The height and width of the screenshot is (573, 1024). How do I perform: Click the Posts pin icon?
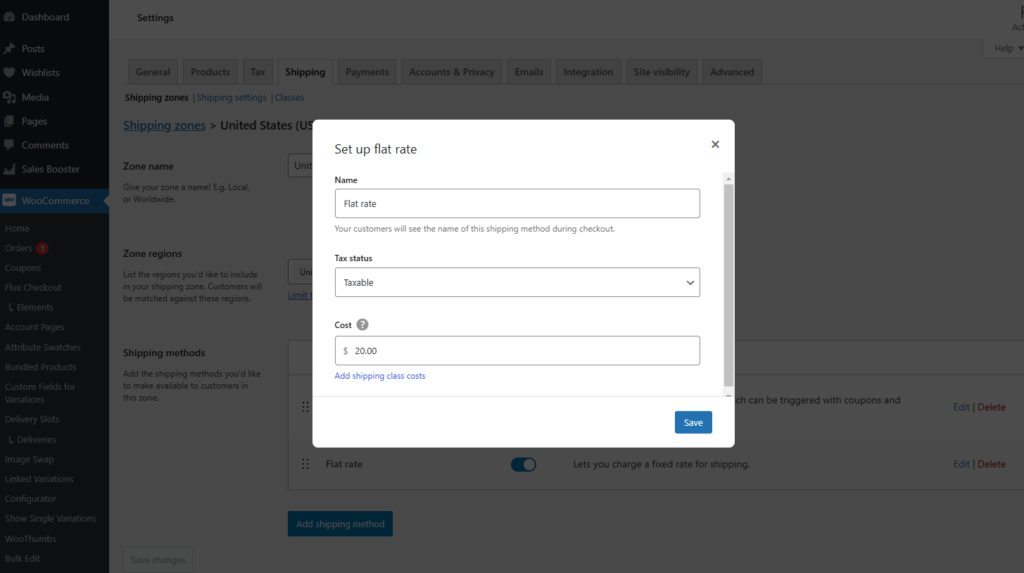(x=9, y=49)
